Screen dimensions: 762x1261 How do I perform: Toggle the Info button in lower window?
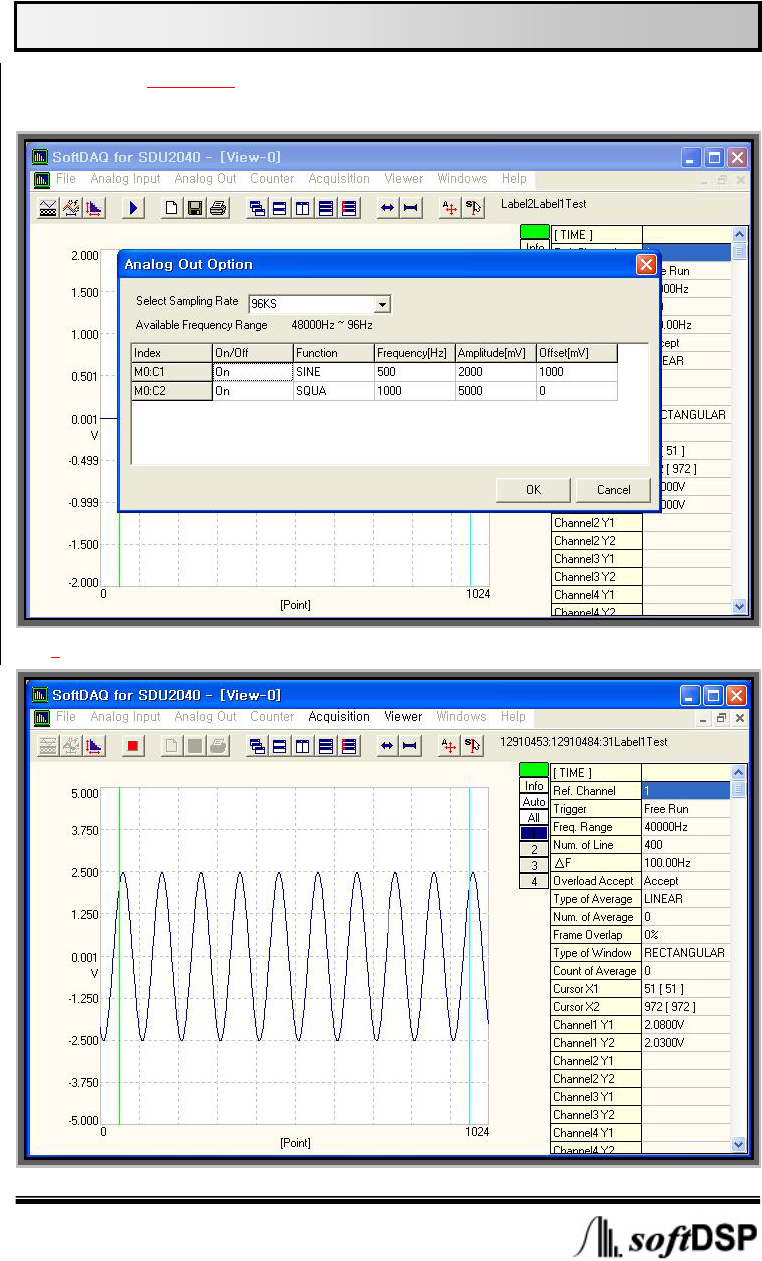[x=534, y=786]
